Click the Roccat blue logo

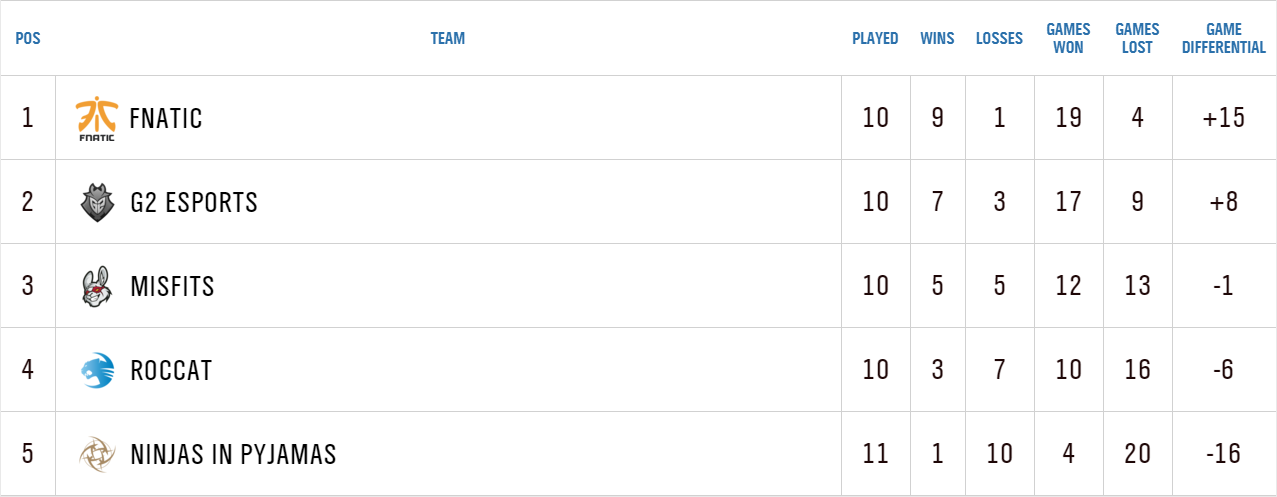tap(97, 371)
